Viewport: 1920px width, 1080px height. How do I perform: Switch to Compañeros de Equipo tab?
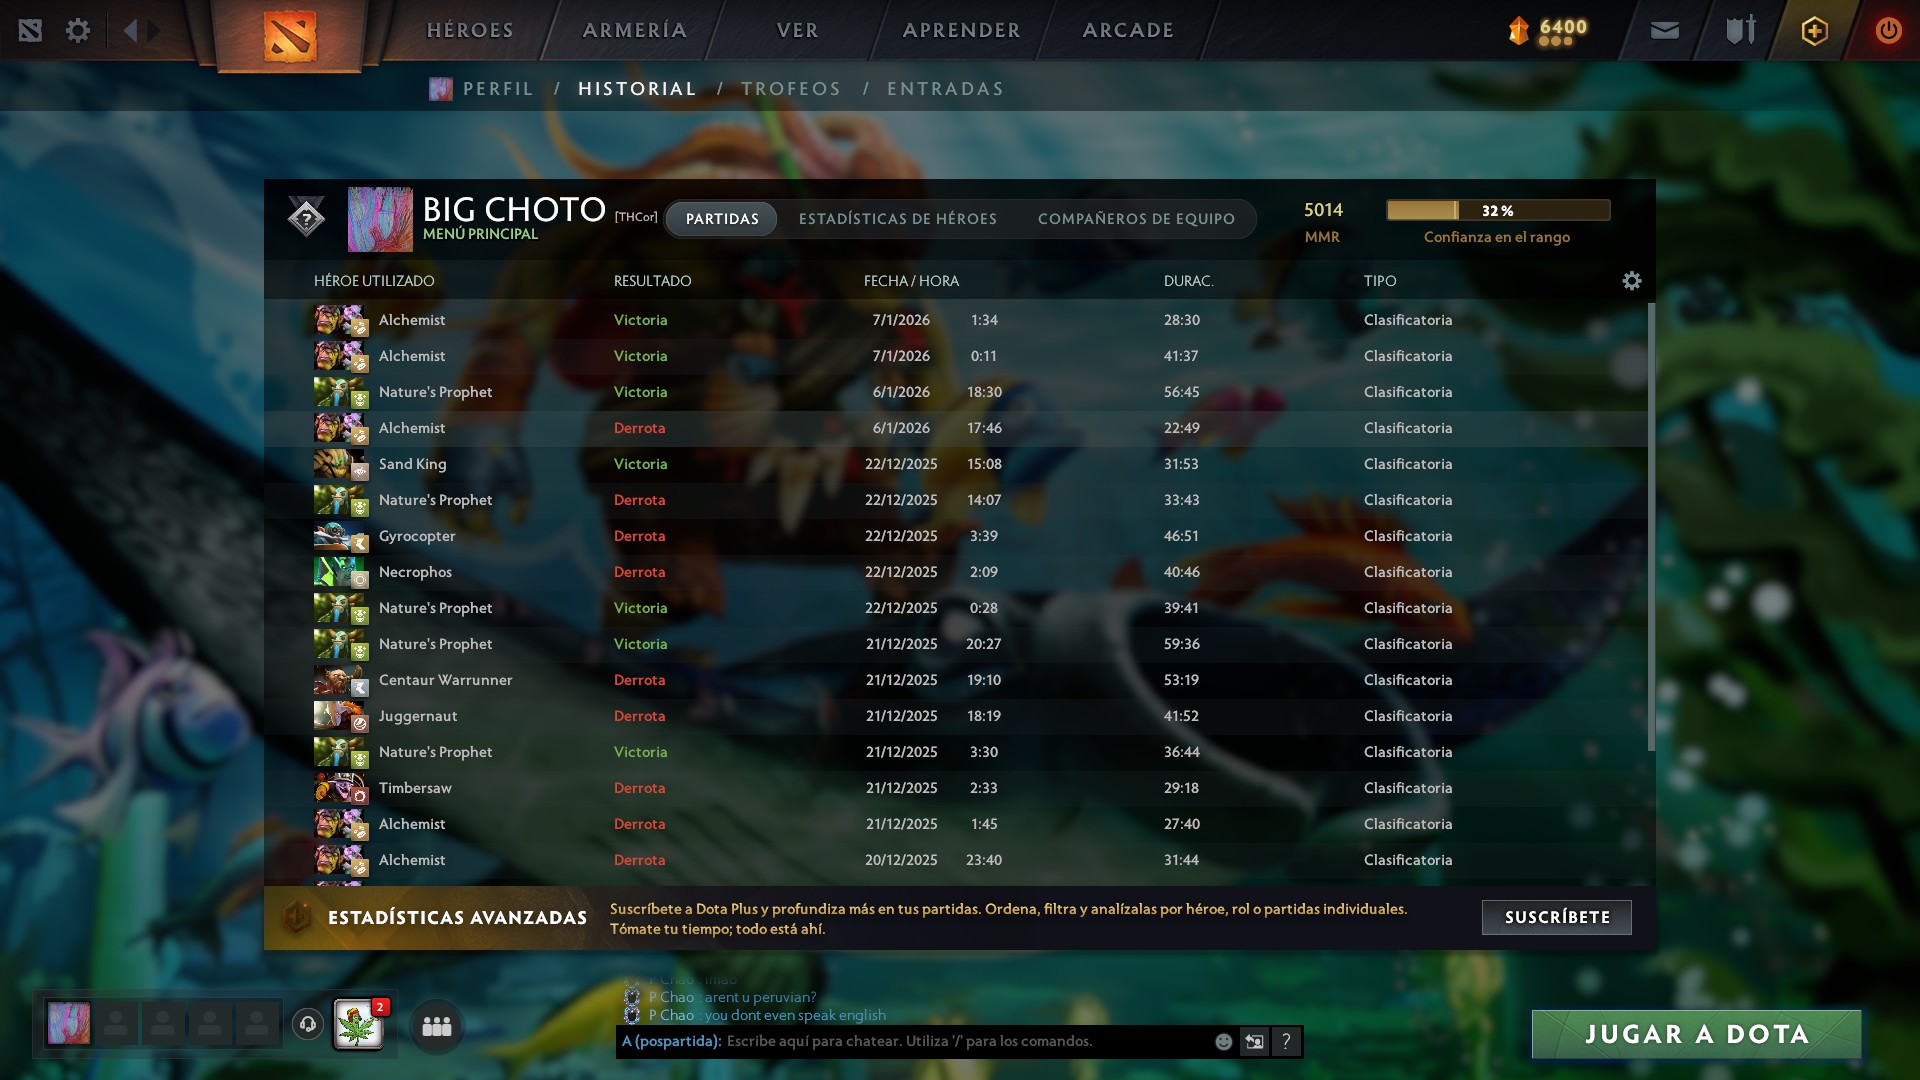pyautogui.click(x=1136, y=219)
